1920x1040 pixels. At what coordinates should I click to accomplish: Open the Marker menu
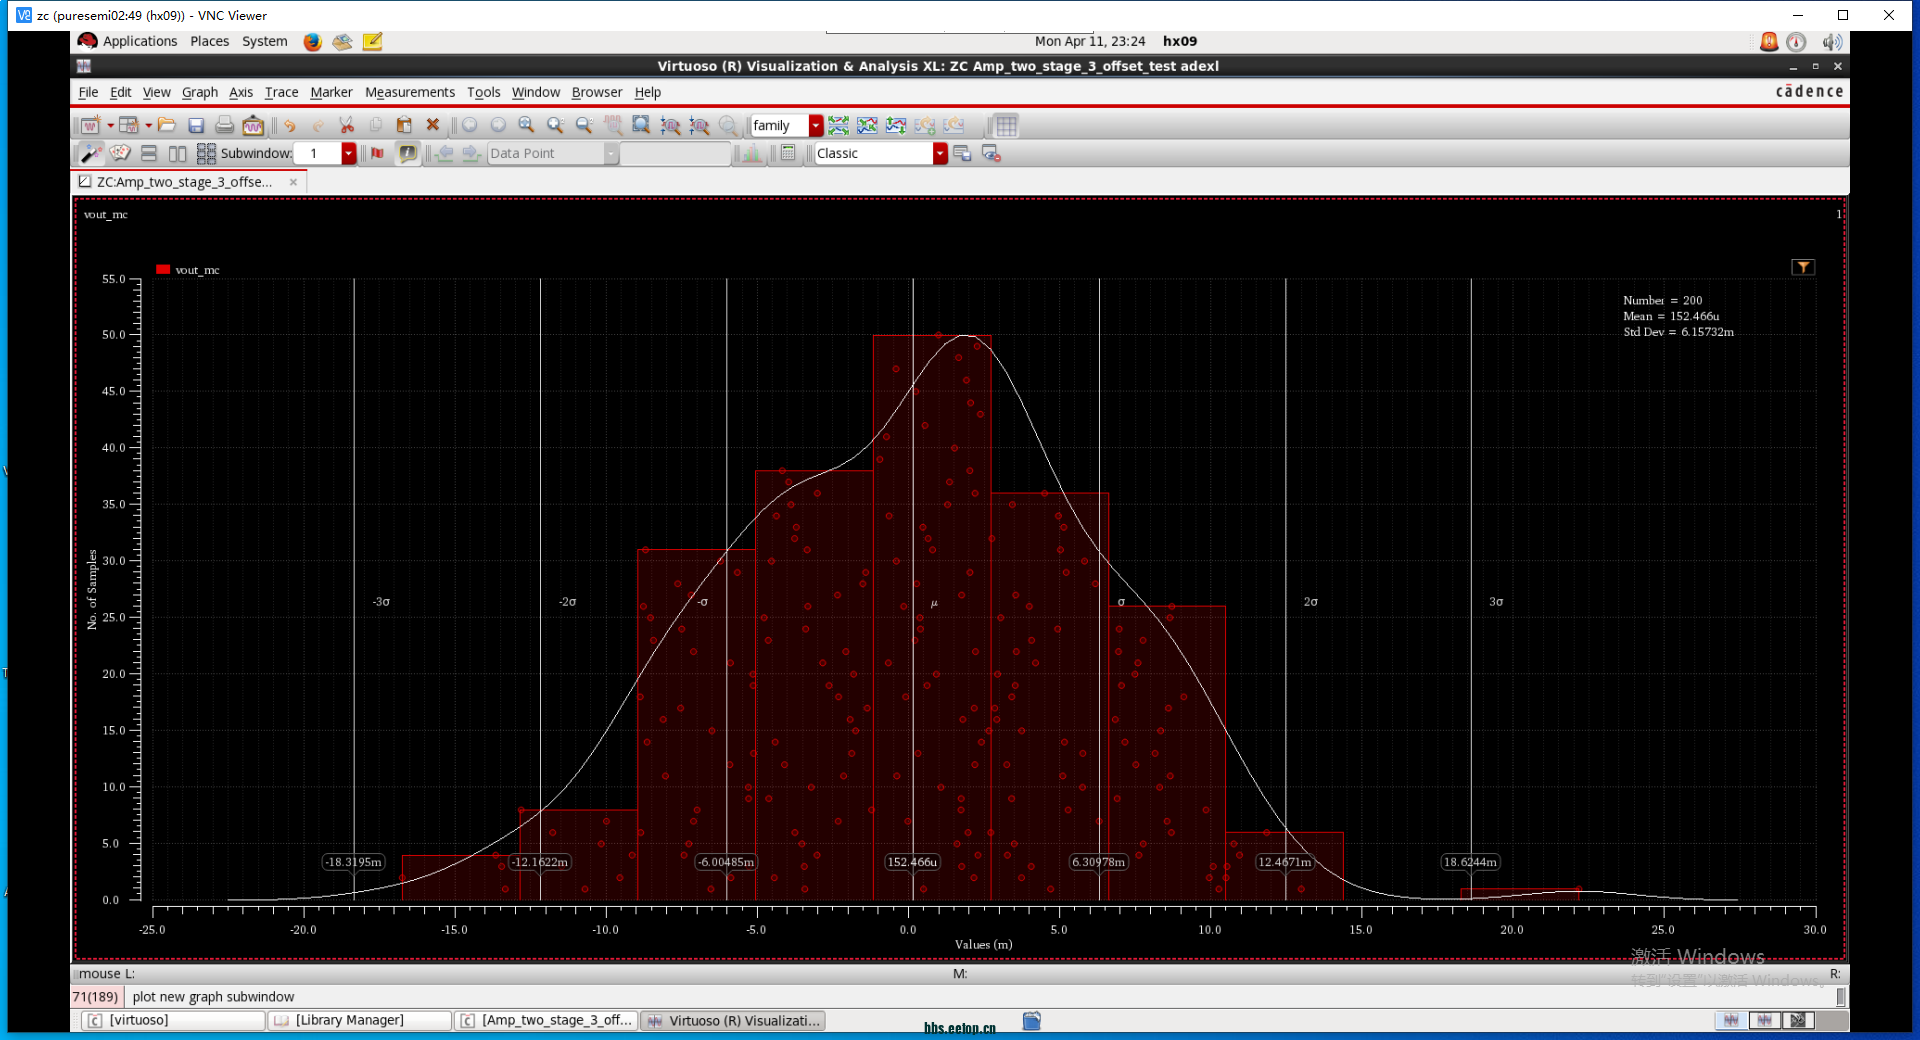[331, 92]
